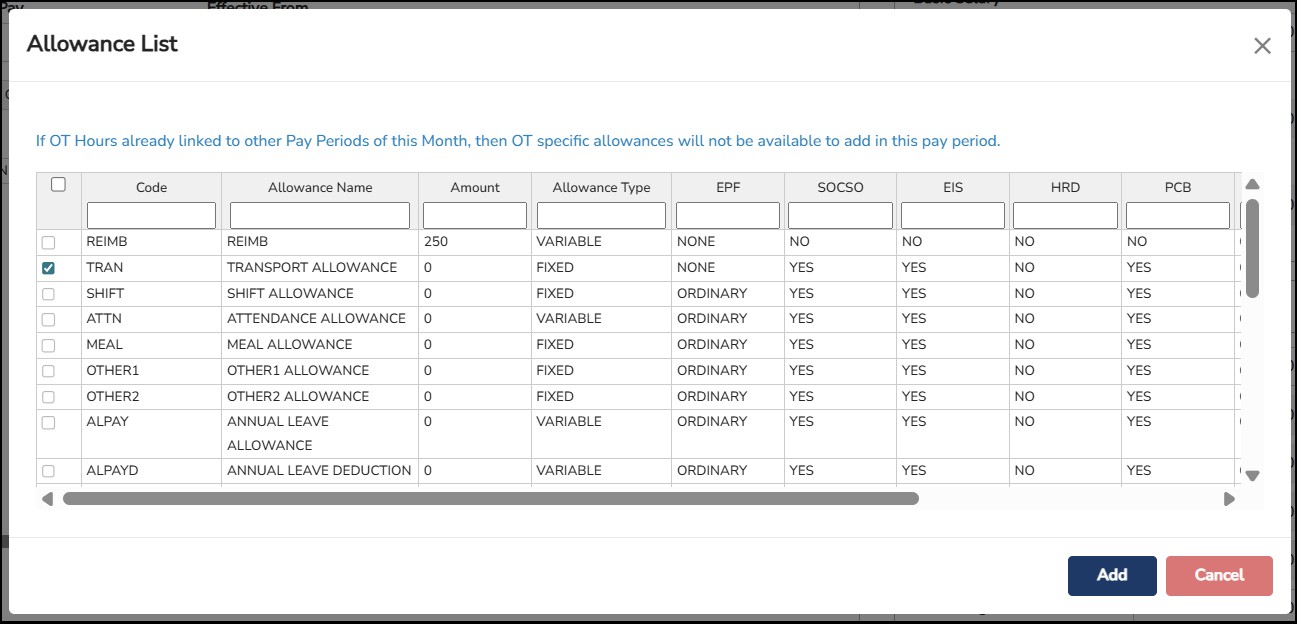Screen dimensions: 1297x624
Task: Sort by the Code column header
Action: pos(152,187)
